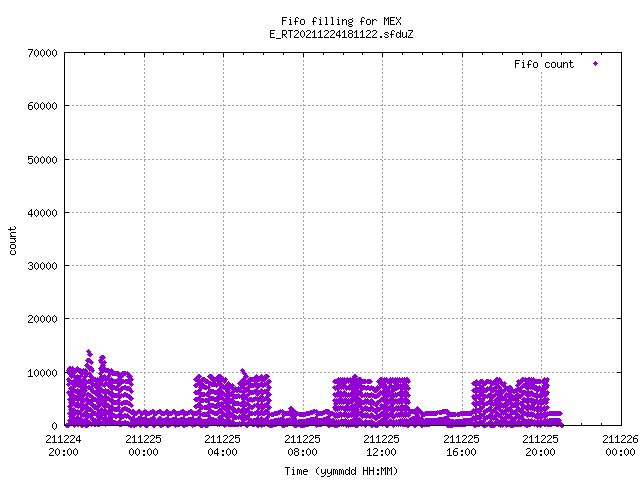Click the y-axis tick value 0

pos(54,426)
